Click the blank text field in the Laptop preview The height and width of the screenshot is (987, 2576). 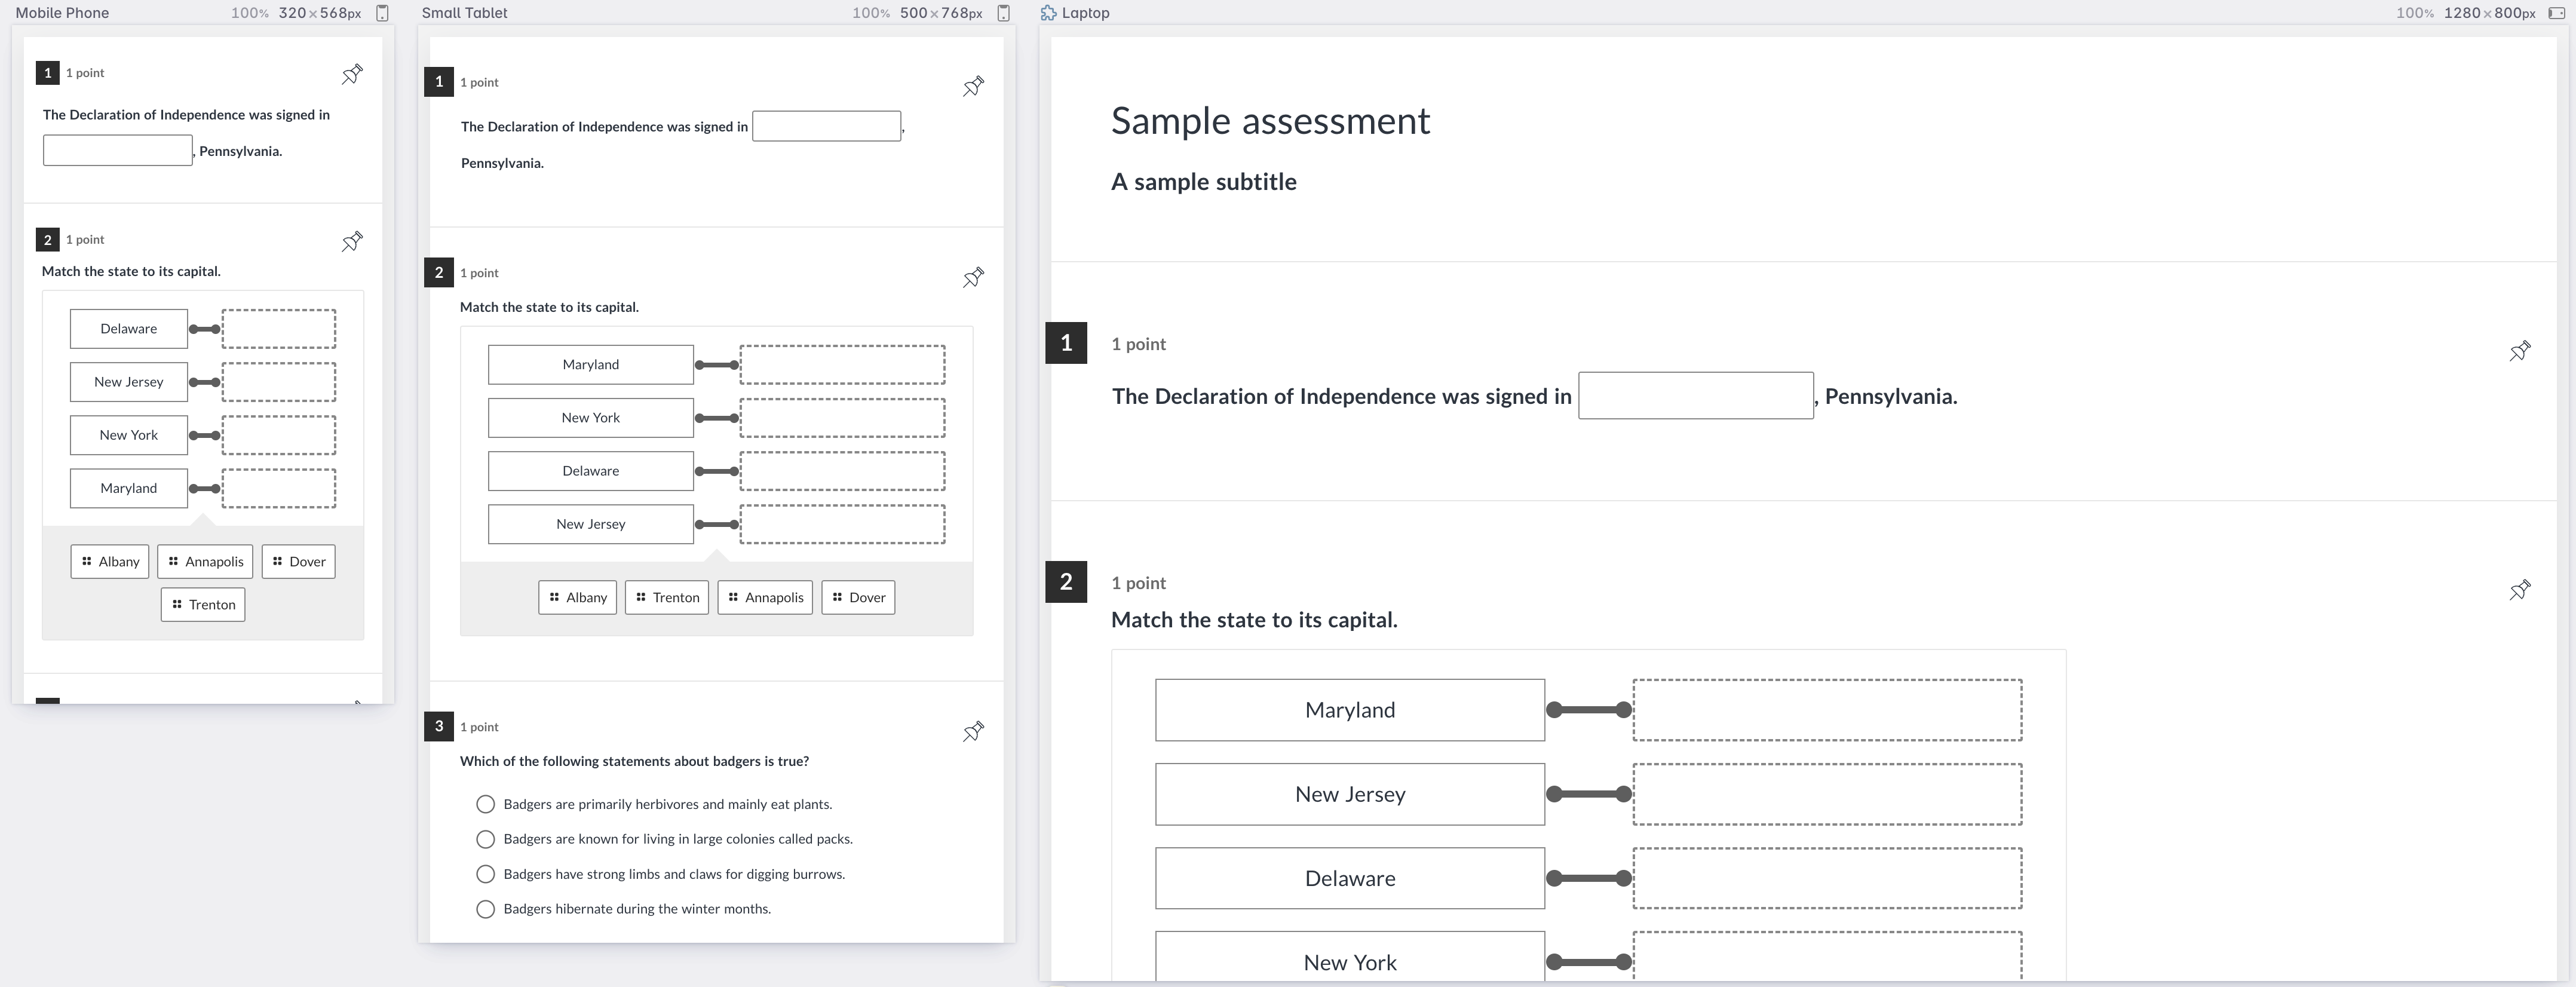[1695, 396]
